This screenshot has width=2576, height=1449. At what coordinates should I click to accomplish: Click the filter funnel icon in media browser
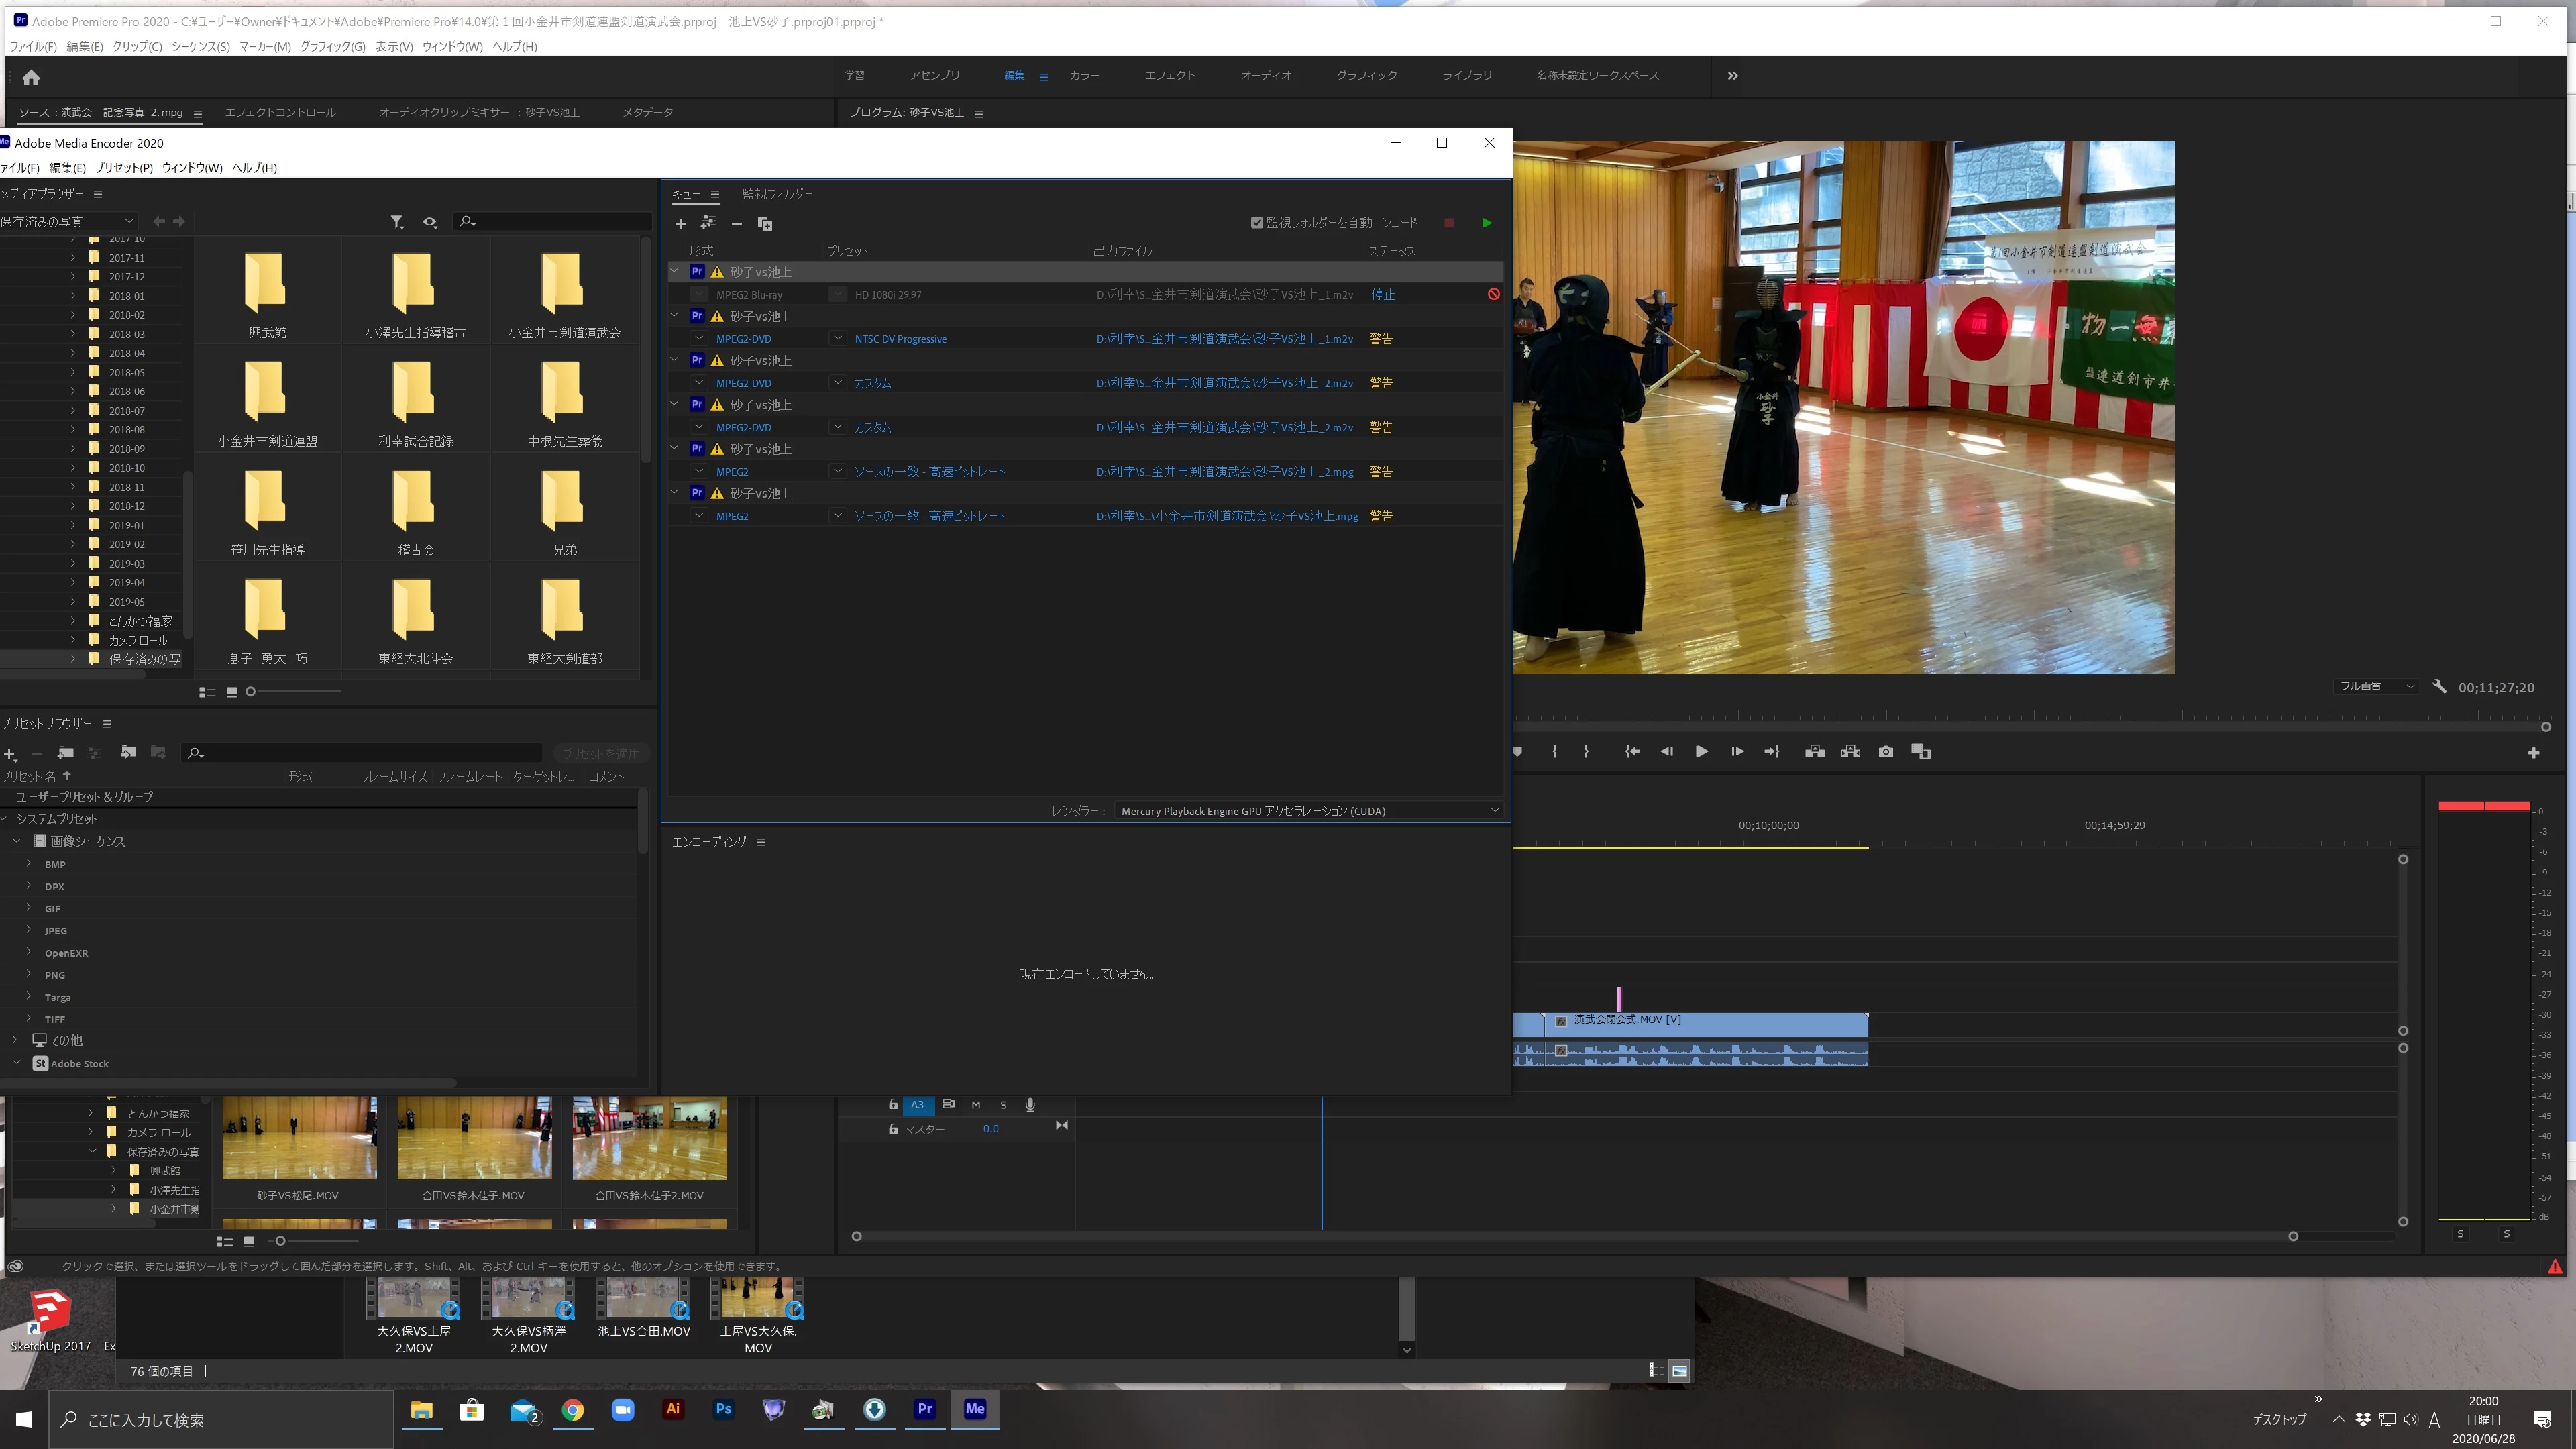click(397, 222)
